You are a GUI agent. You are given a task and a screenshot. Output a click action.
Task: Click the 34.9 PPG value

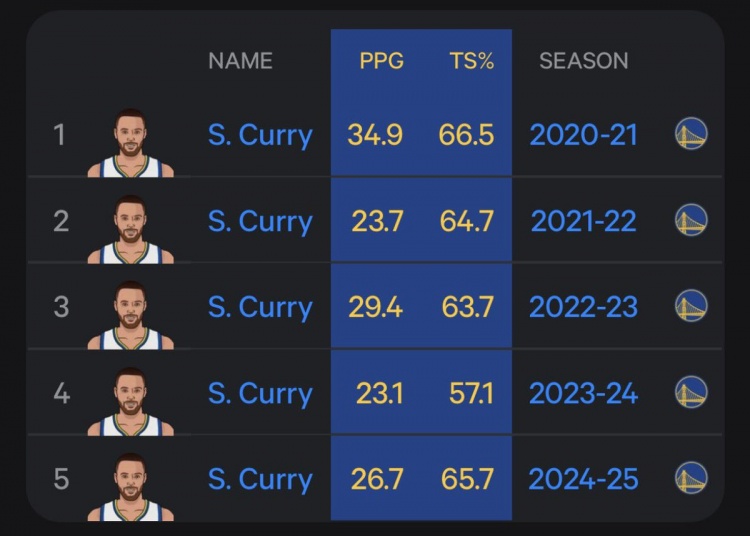(375, 135)
